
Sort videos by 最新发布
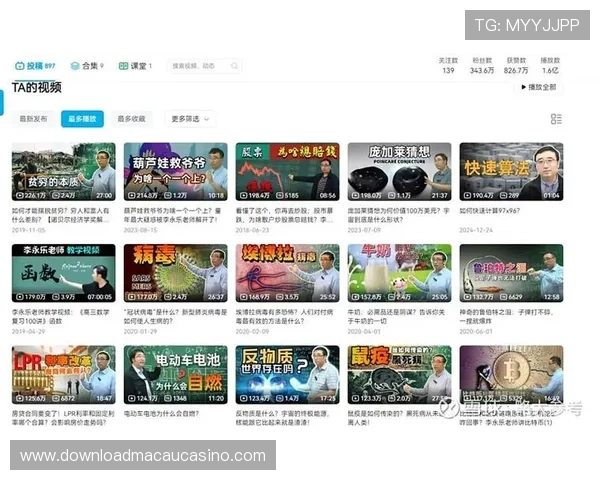coord(33,119)
